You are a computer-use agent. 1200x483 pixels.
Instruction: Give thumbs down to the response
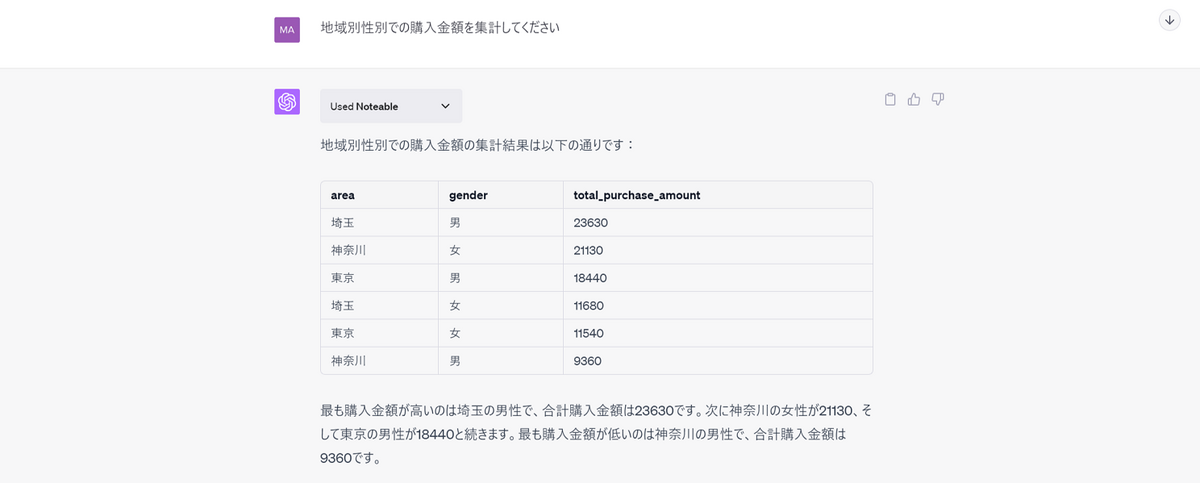click(x=938, y=99)
